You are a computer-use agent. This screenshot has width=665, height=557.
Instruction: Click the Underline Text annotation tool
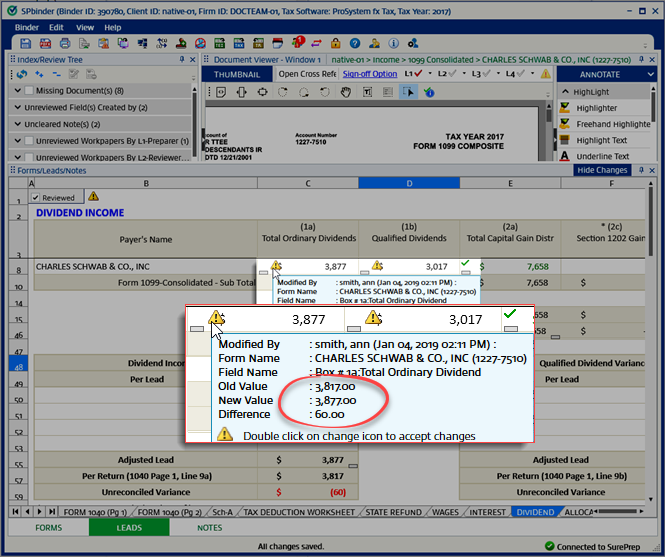[x=602, y=156]
